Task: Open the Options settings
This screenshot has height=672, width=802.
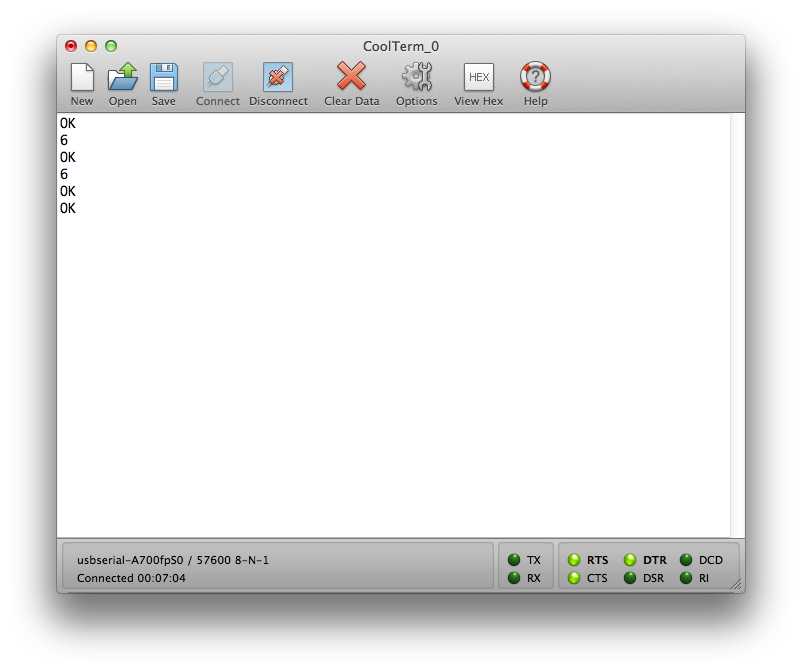Action: point(416,80)
